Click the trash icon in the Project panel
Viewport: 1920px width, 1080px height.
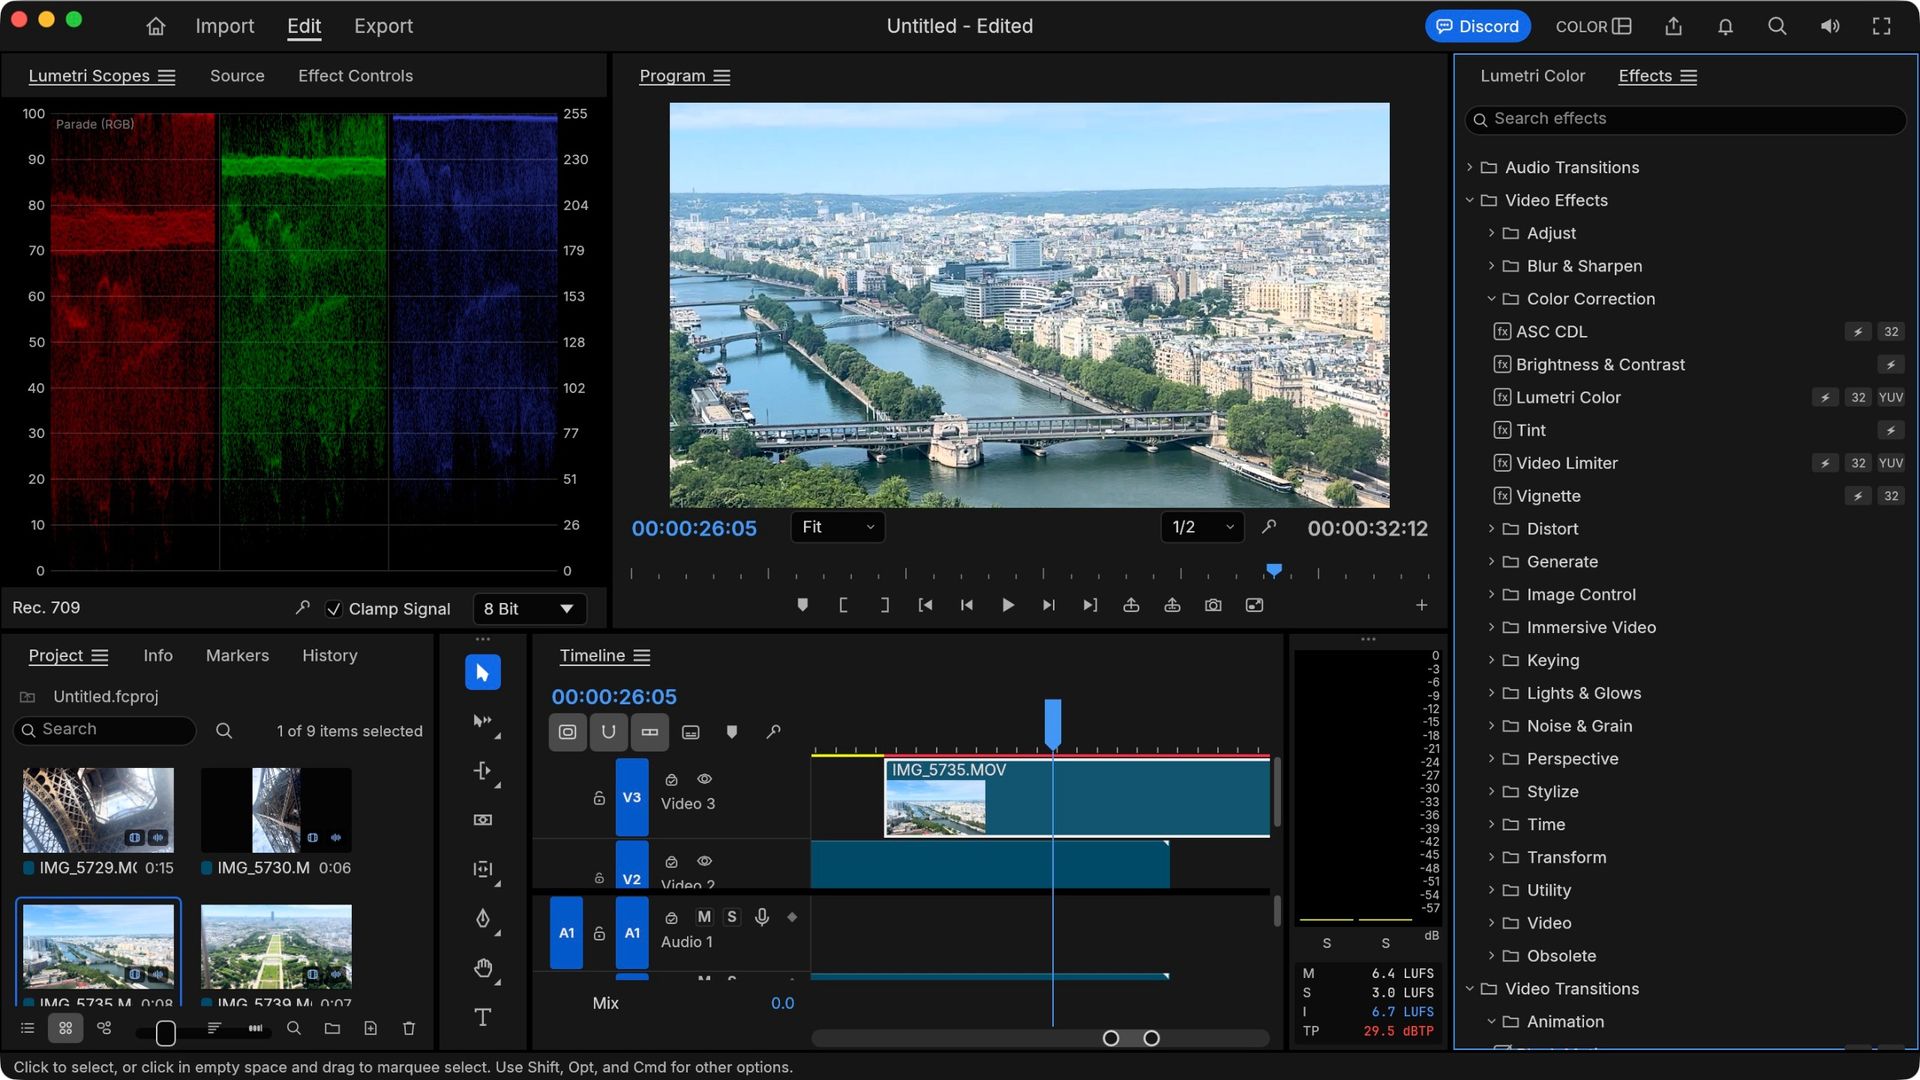point(408,1028)
